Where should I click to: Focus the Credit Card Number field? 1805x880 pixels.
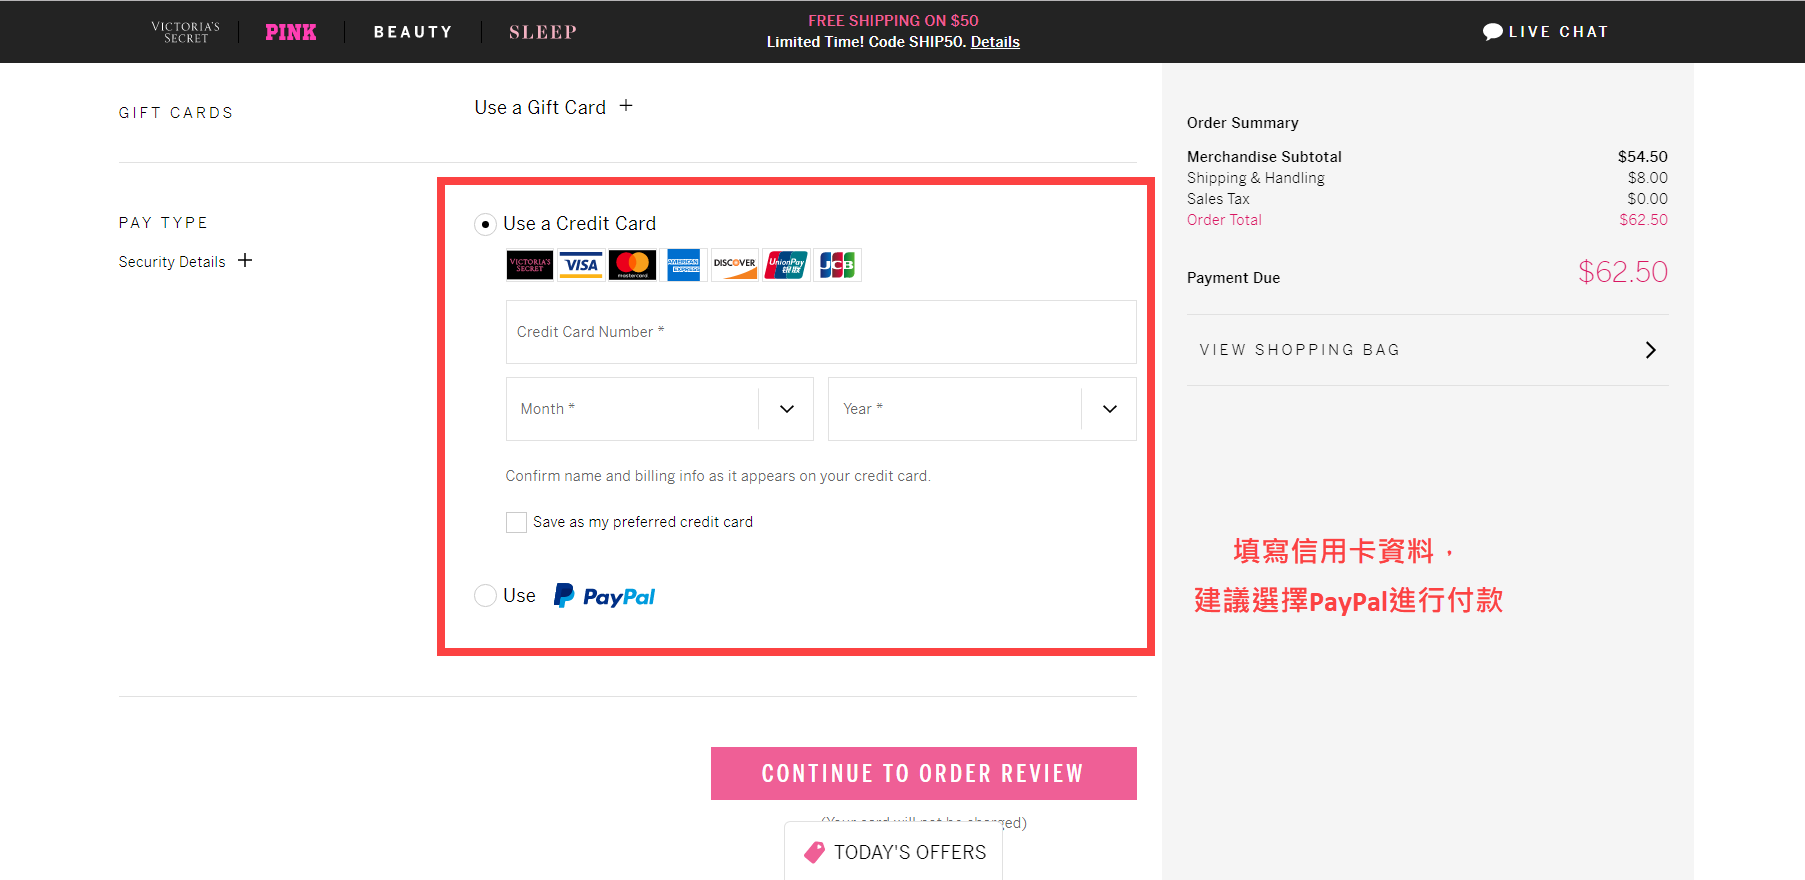pyautogui.click(x=820, y=332)
